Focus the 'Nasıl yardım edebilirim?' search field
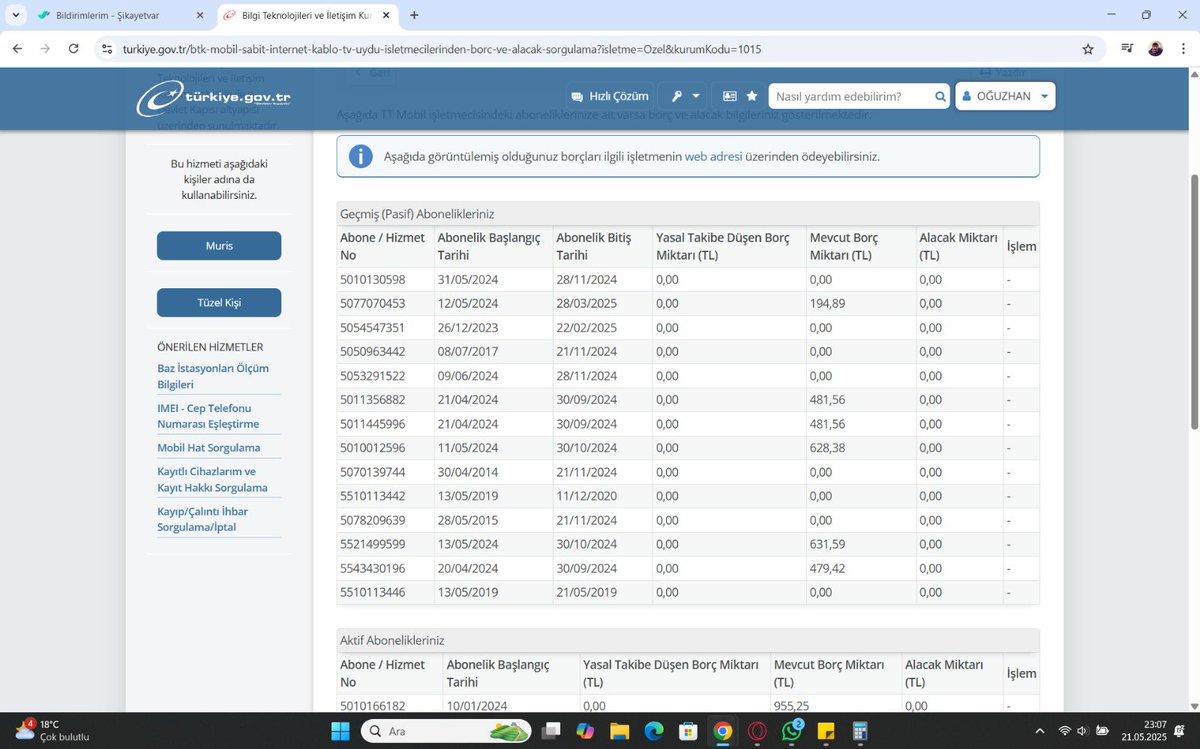The image size is (1200, 749). tap(853, 96)
